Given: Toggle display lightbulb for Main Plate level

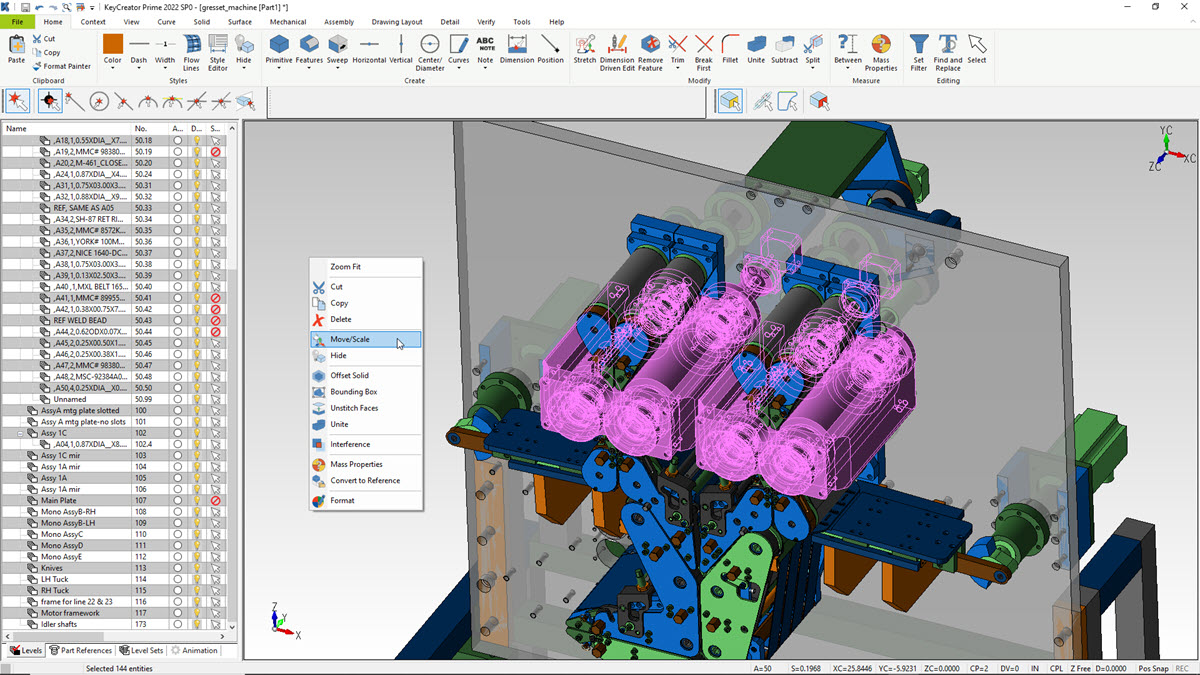Looking at the screenshot, I should (197, 501).
